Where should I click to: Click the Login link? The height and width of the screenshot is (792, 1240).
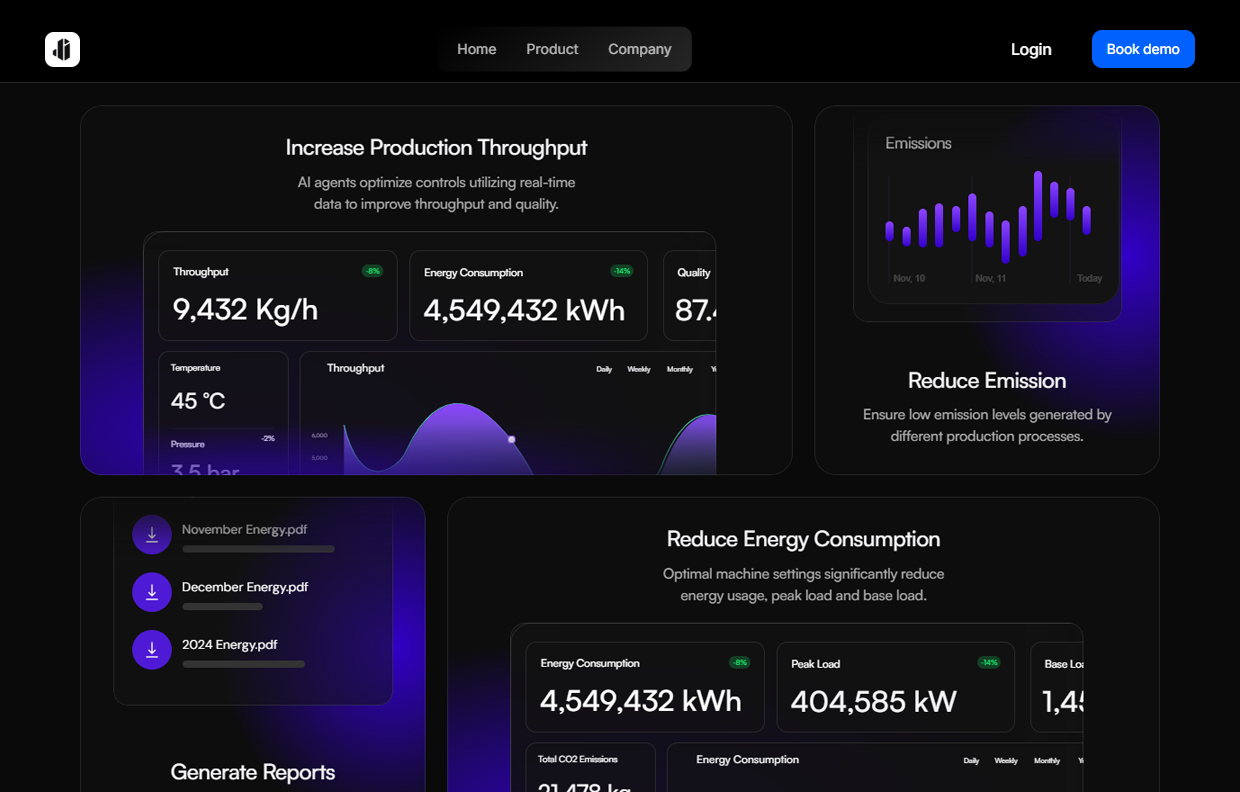[x=1030, y=49]
